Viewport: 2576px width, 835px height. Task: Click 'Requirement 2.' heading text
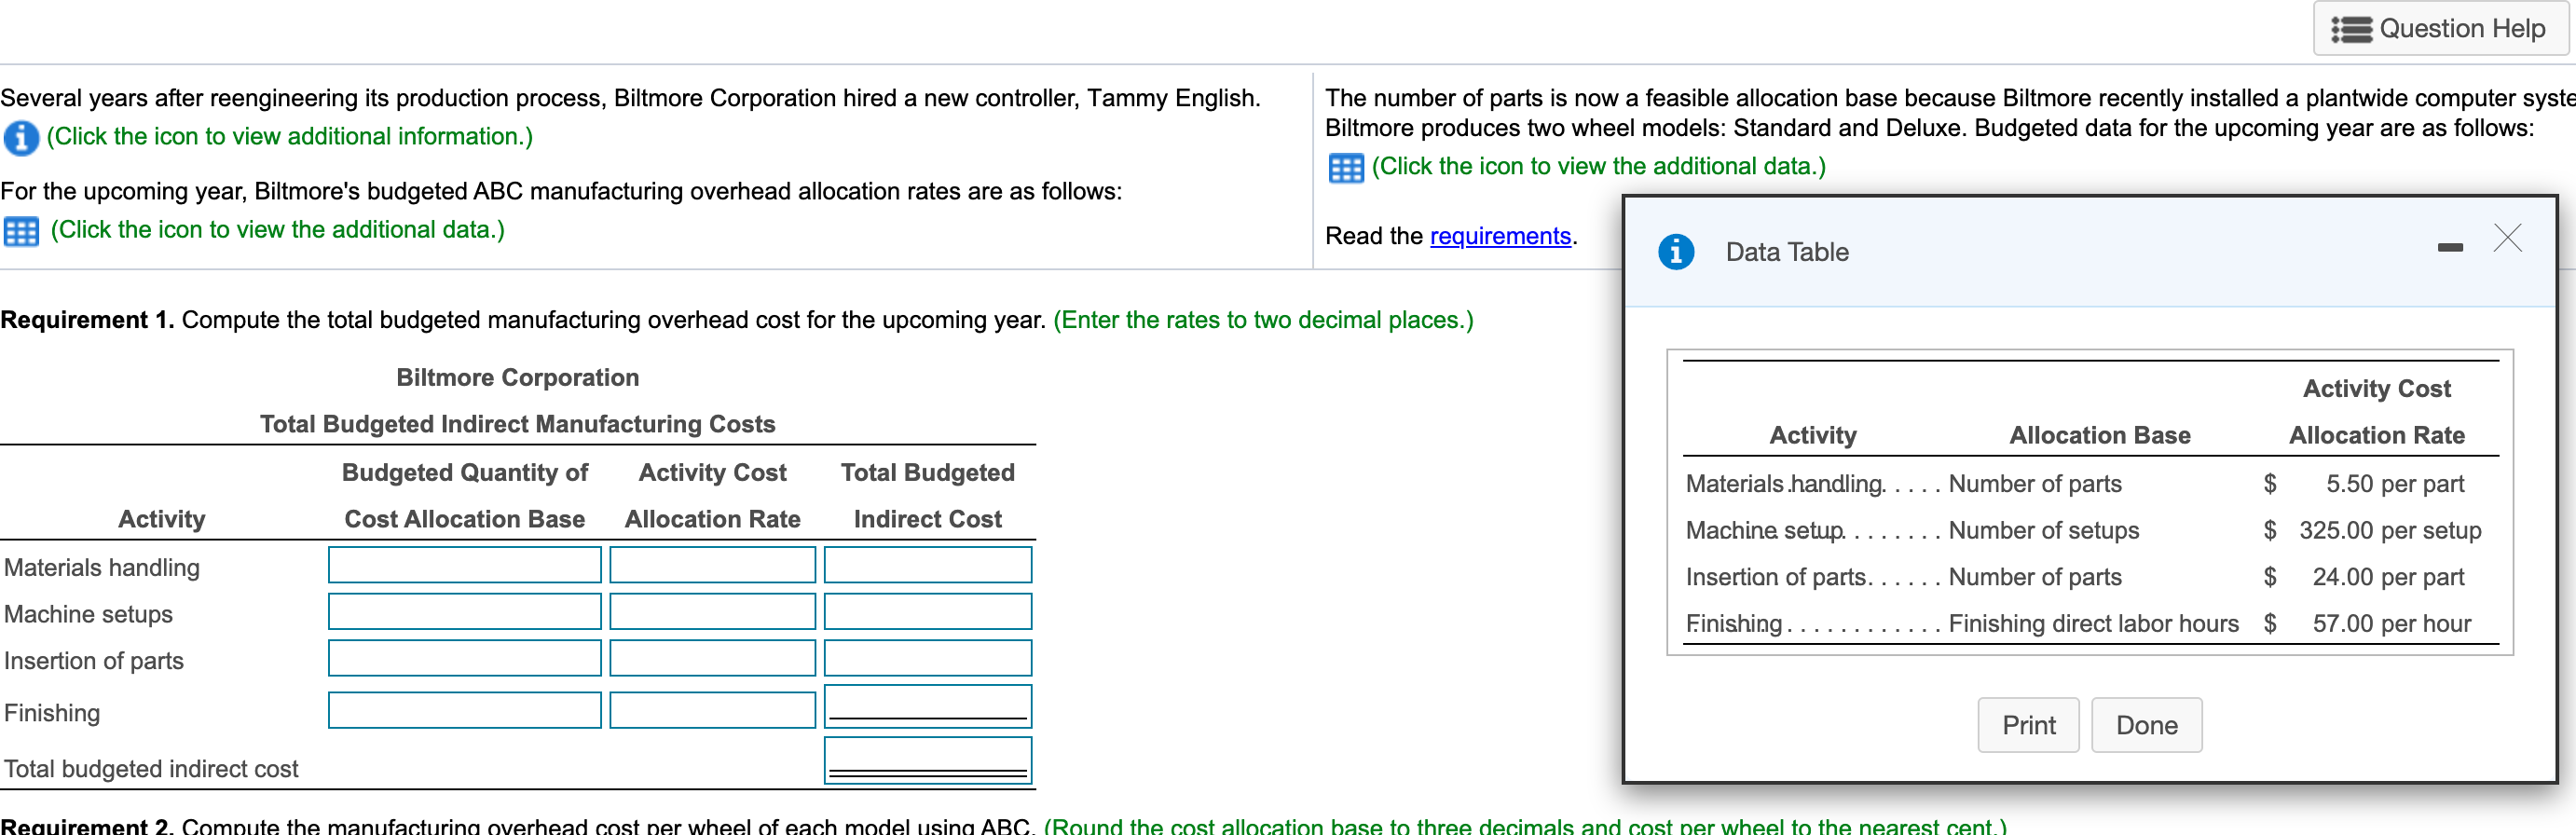87,826
